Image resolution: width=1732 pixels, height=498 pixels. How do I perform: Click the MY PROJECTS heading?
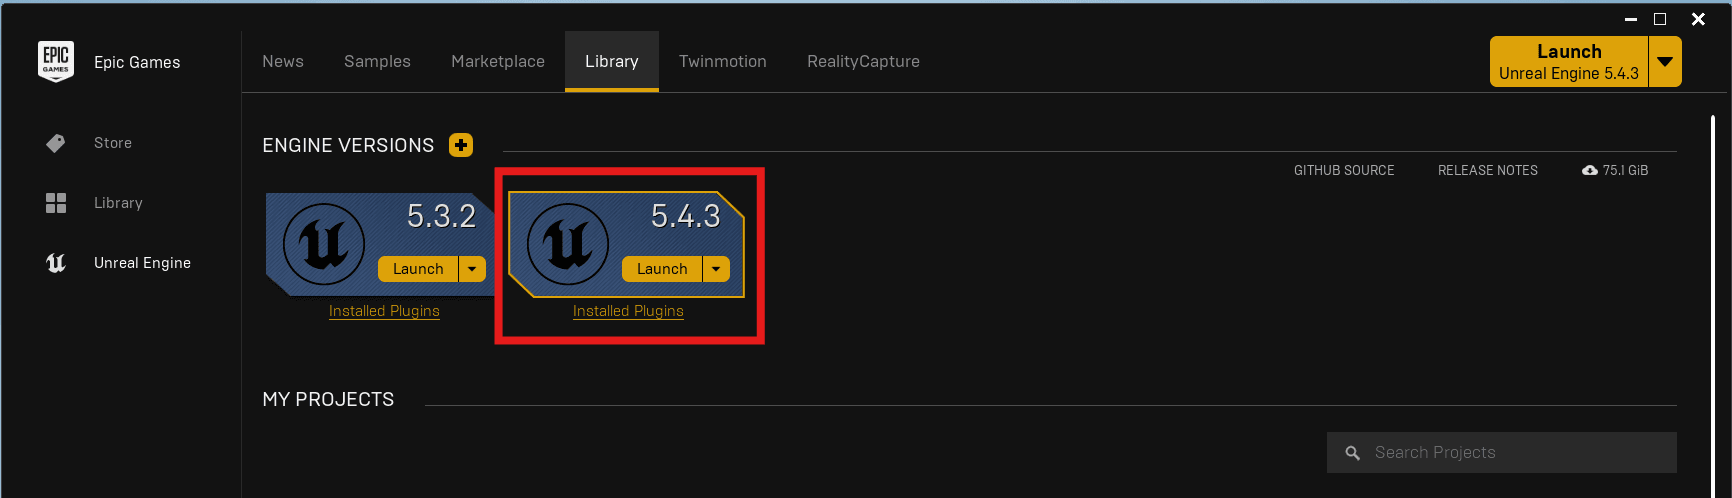[328, 400]
